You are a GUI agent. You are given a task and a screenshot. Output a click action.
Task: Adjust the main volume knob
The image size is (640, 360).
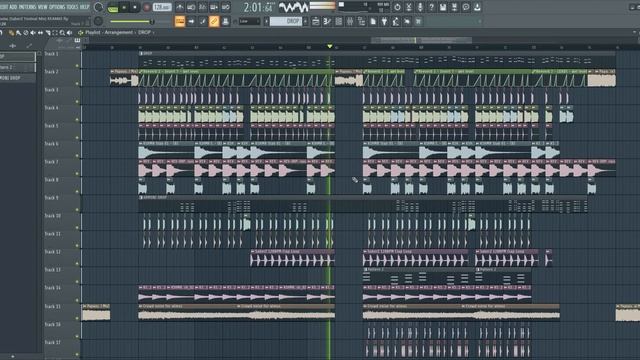(98, 7)
